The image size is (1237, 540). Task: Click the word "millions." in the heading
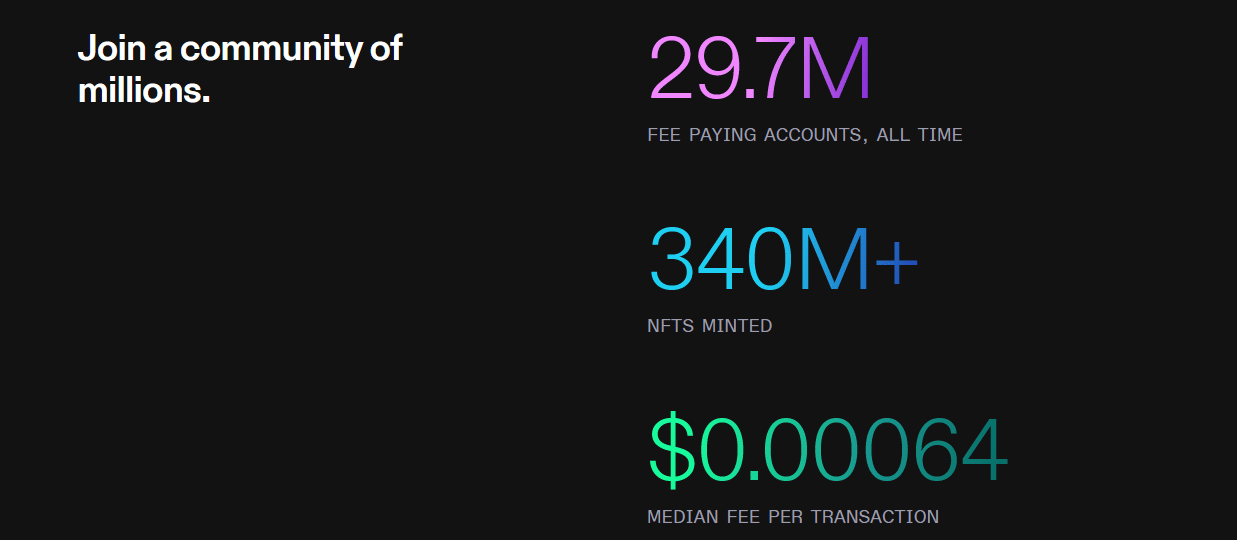[144, 91]
